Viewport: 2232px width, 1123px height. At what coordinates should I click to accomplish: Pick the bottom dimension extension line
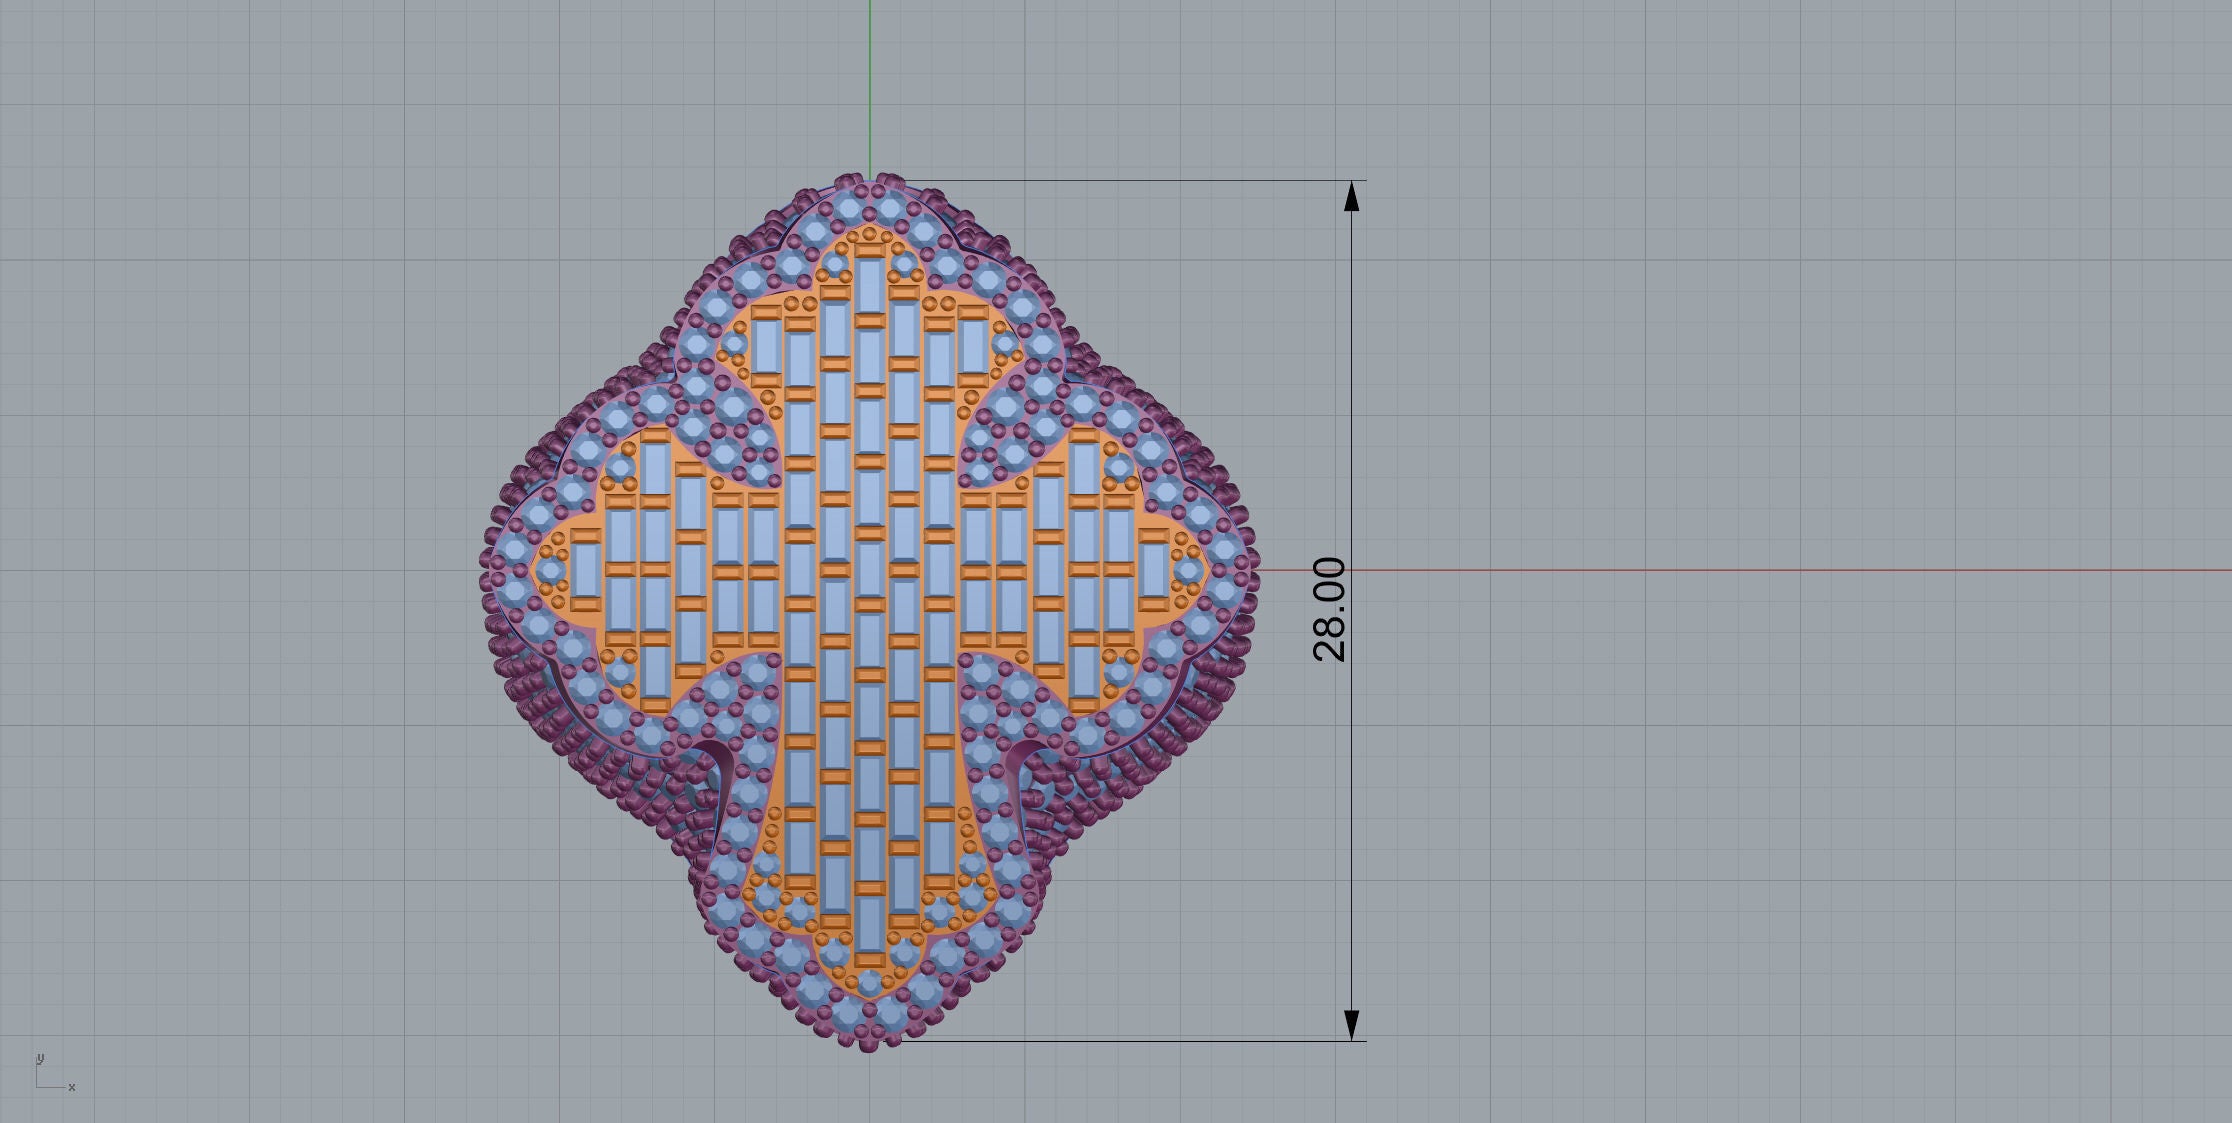click(1120, 1041)
